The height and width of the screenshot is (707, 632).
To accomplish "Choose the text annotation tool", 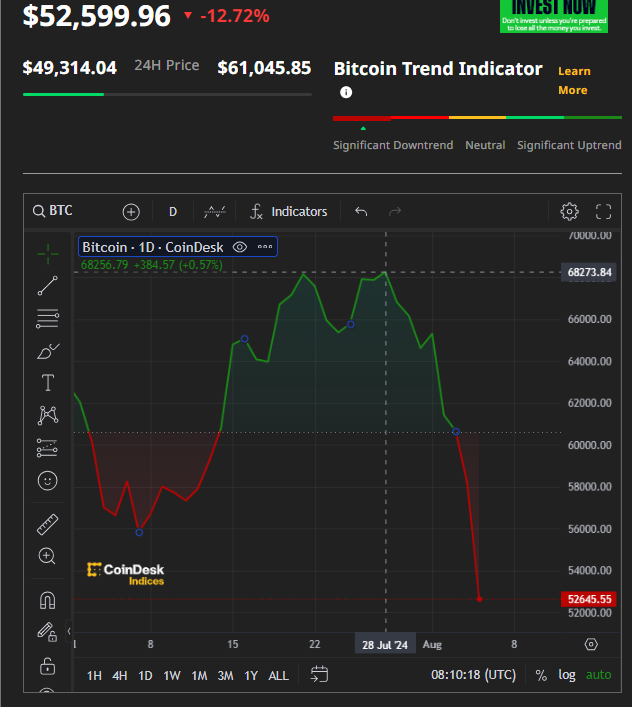I will (x=47, y=382).
